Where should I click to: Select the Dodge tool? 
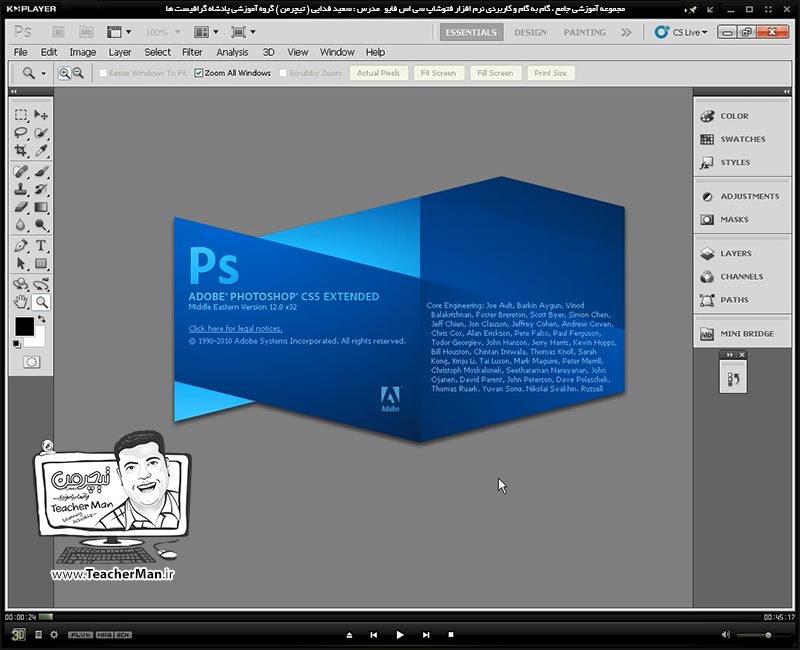pyautogui.click(x=41, y=225)
